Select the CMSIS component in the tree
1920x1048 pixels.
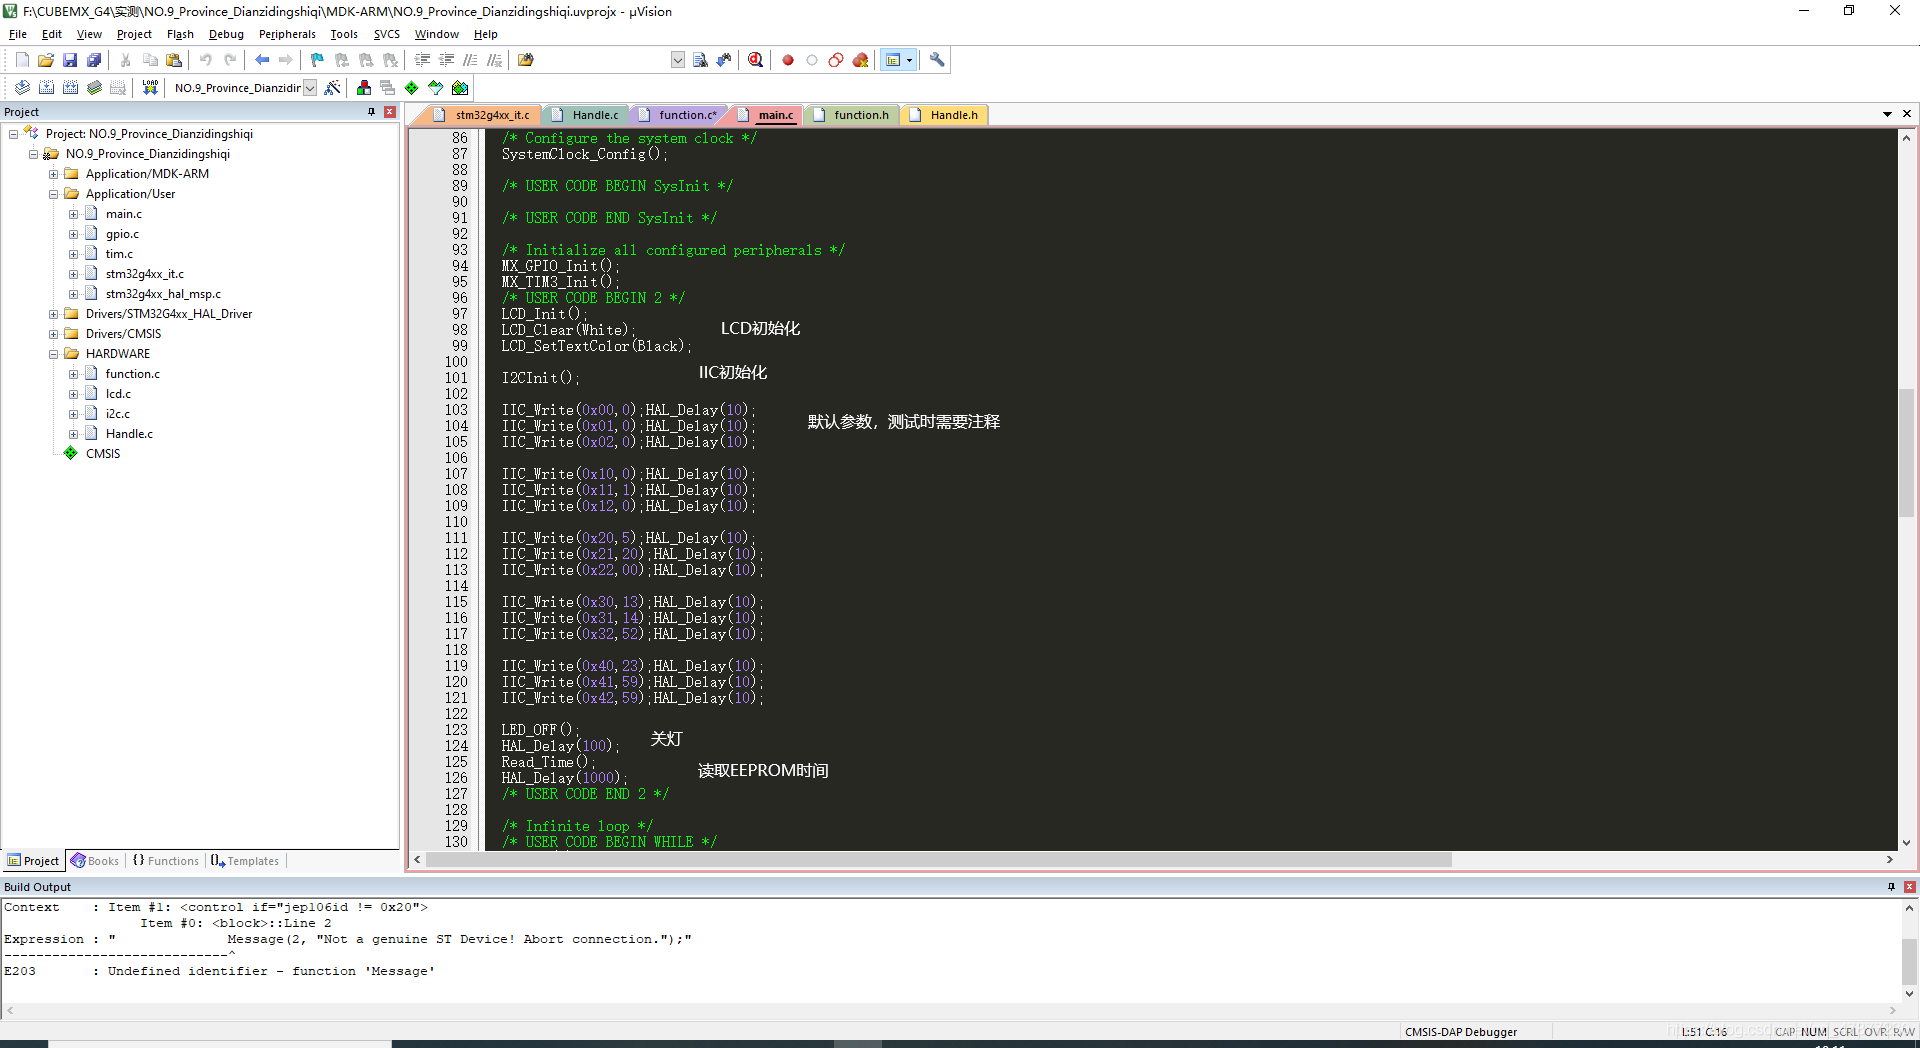click(x=102, y=454)
